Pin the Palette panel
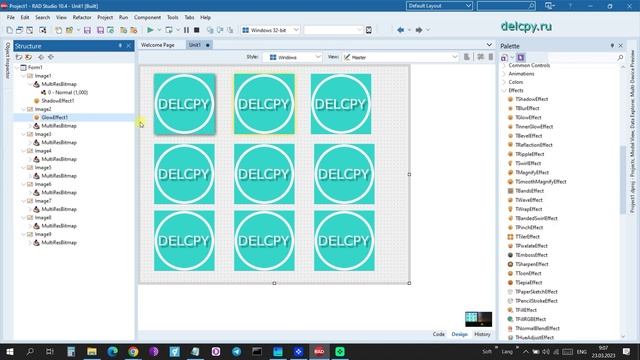 (612, 46)
